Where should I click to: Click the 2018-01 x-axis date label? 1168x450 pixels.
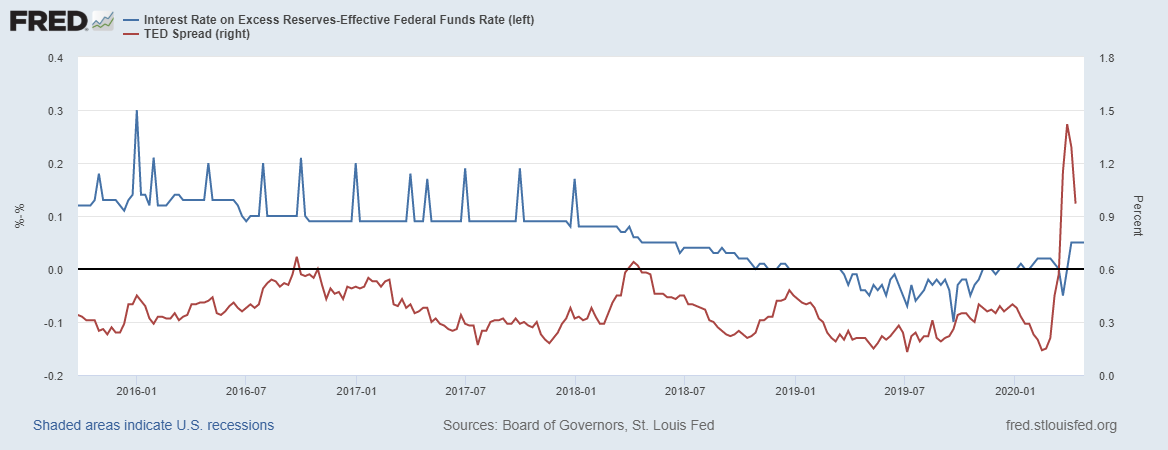[x=575, y=390]
